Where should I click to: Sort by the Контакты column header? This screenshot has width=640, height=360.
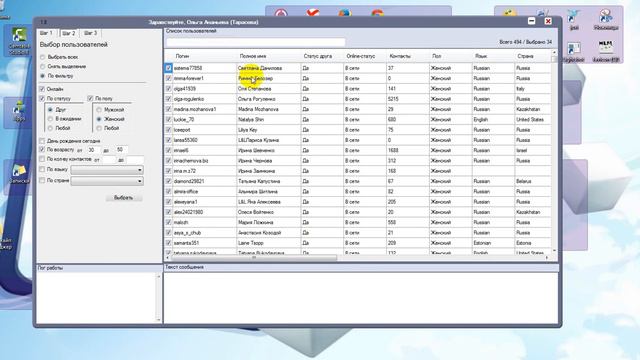coord(400,56)
